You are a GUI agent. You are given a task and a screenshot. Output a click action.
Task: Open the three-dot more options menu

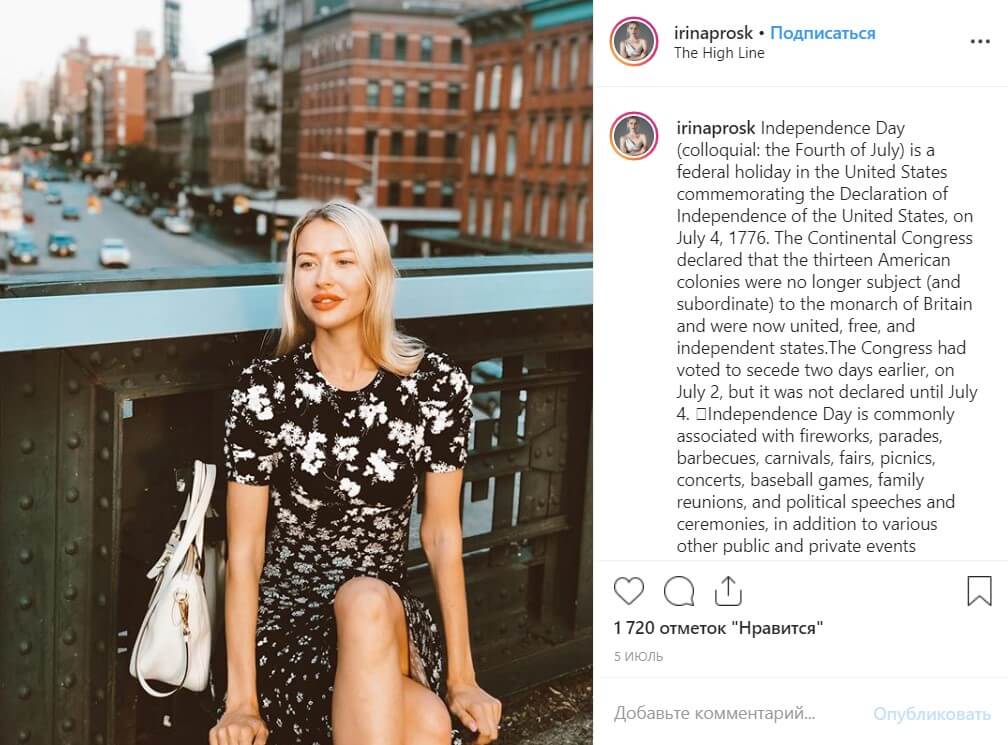click(980, 42)
